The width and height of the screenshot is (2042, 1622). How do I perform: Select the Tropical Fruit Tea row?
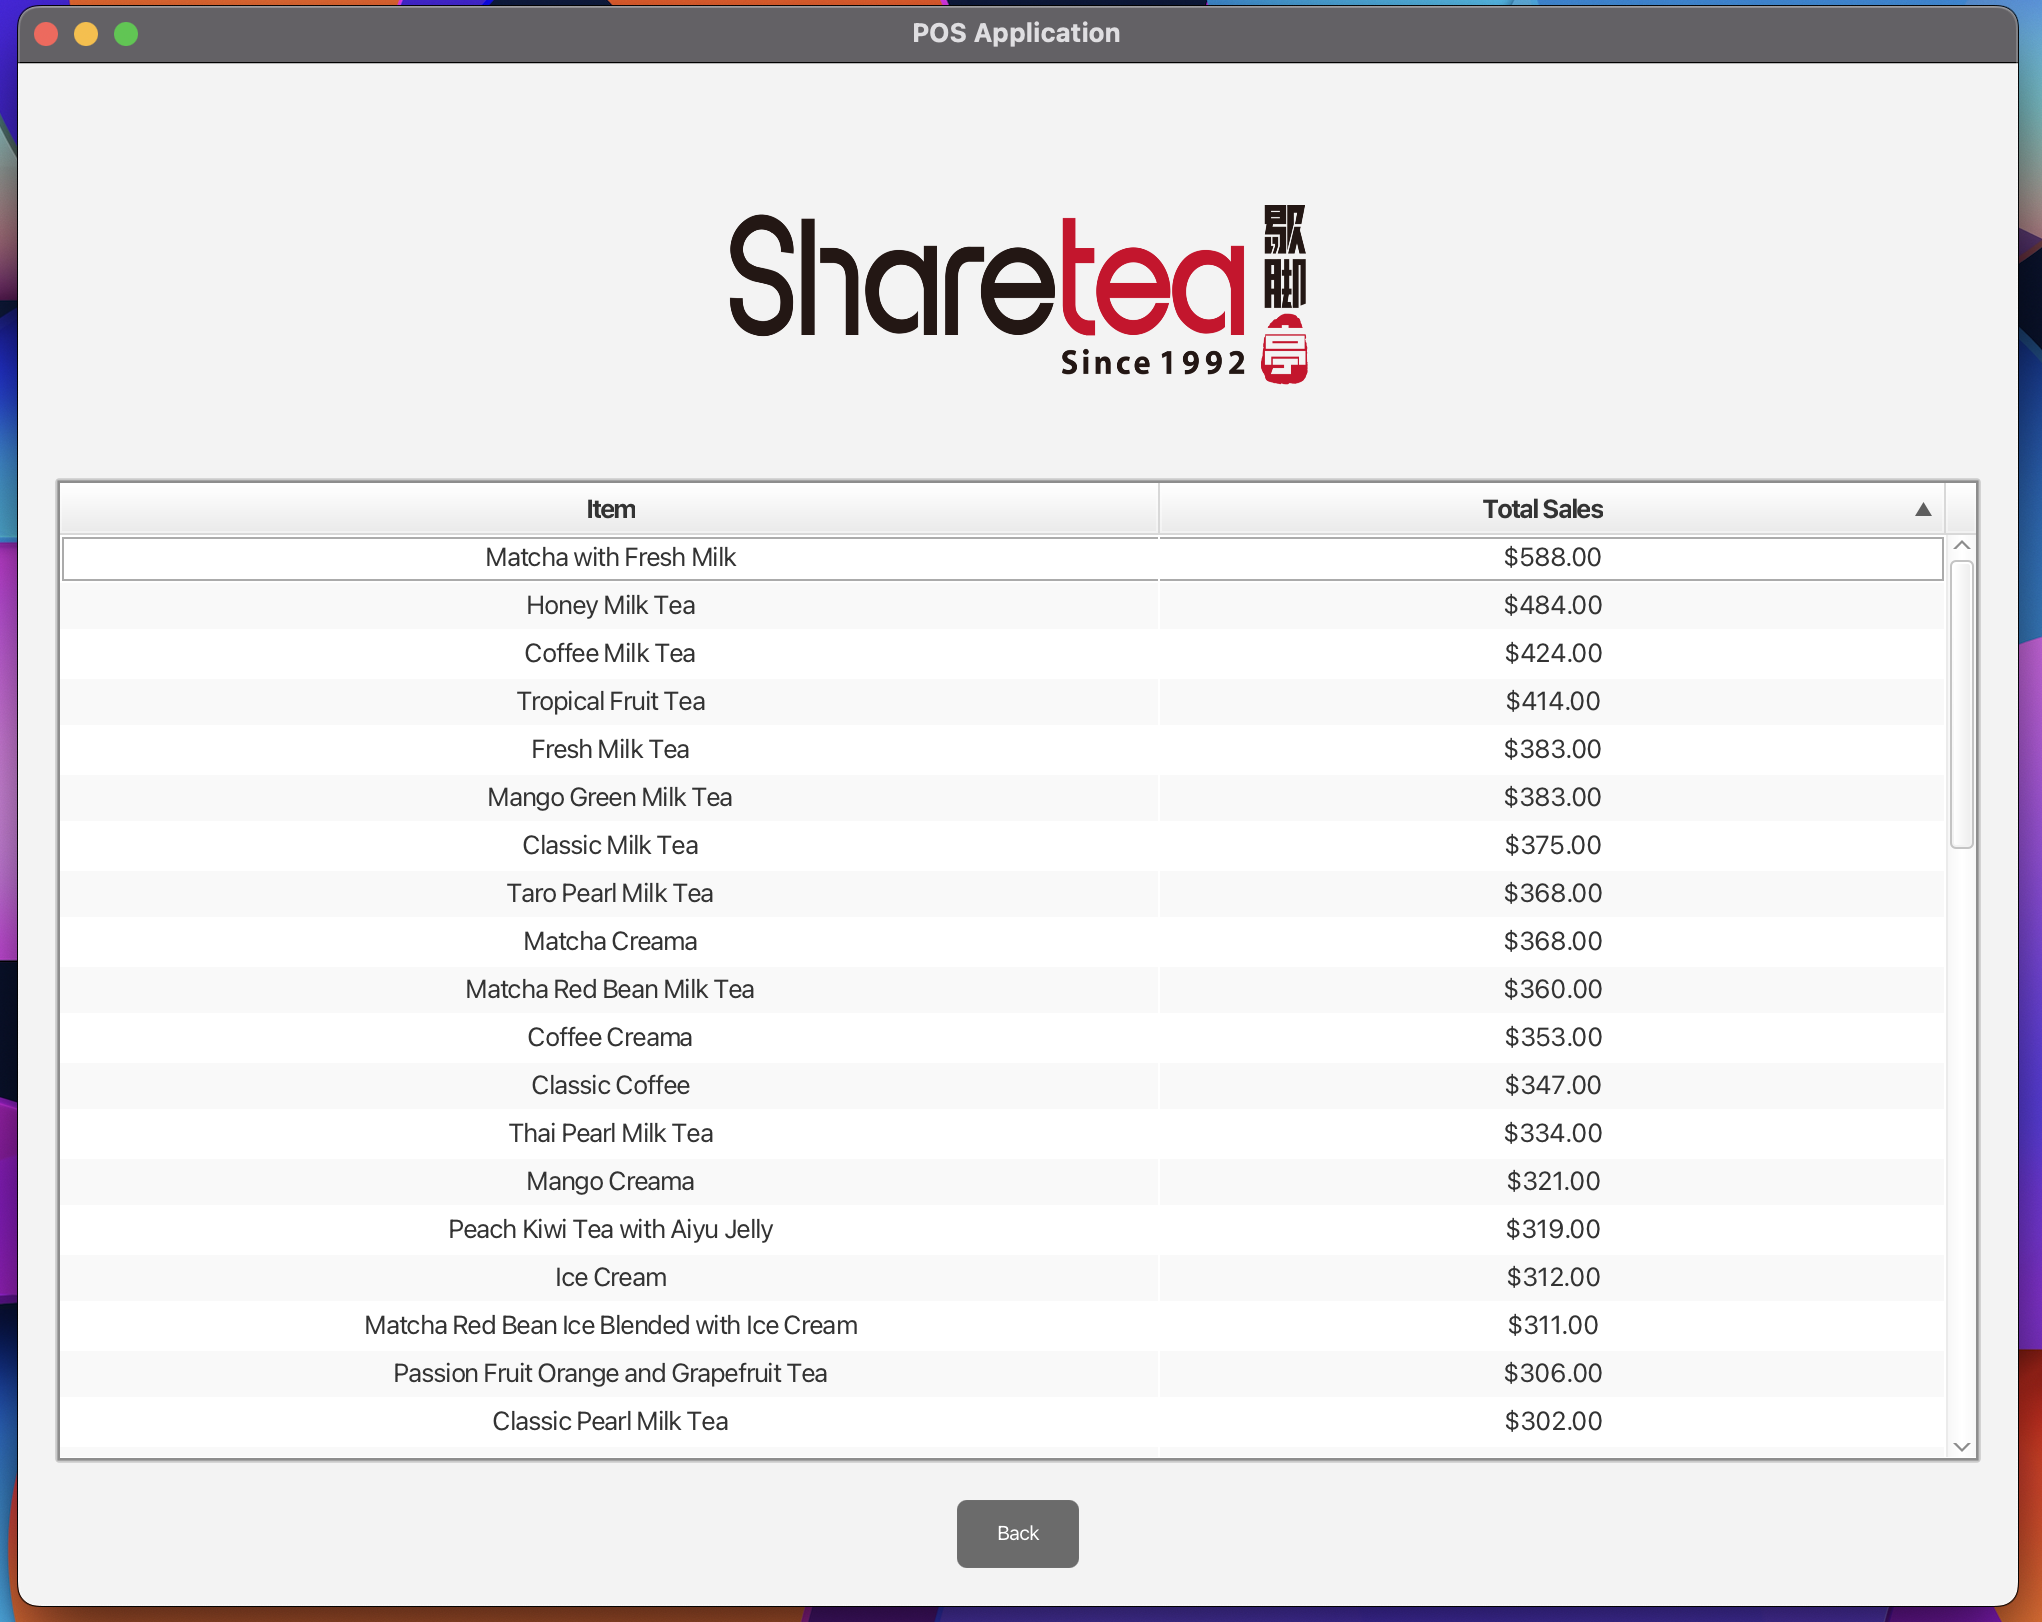tap(610, 702)
